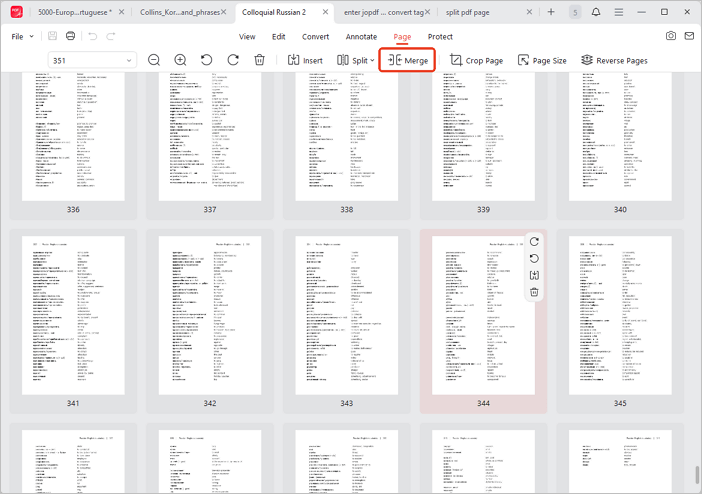This screenshot has height=494, width=702.
Task: Rotate page 344 clockwise via hover icon
Action: pos(534,242)
